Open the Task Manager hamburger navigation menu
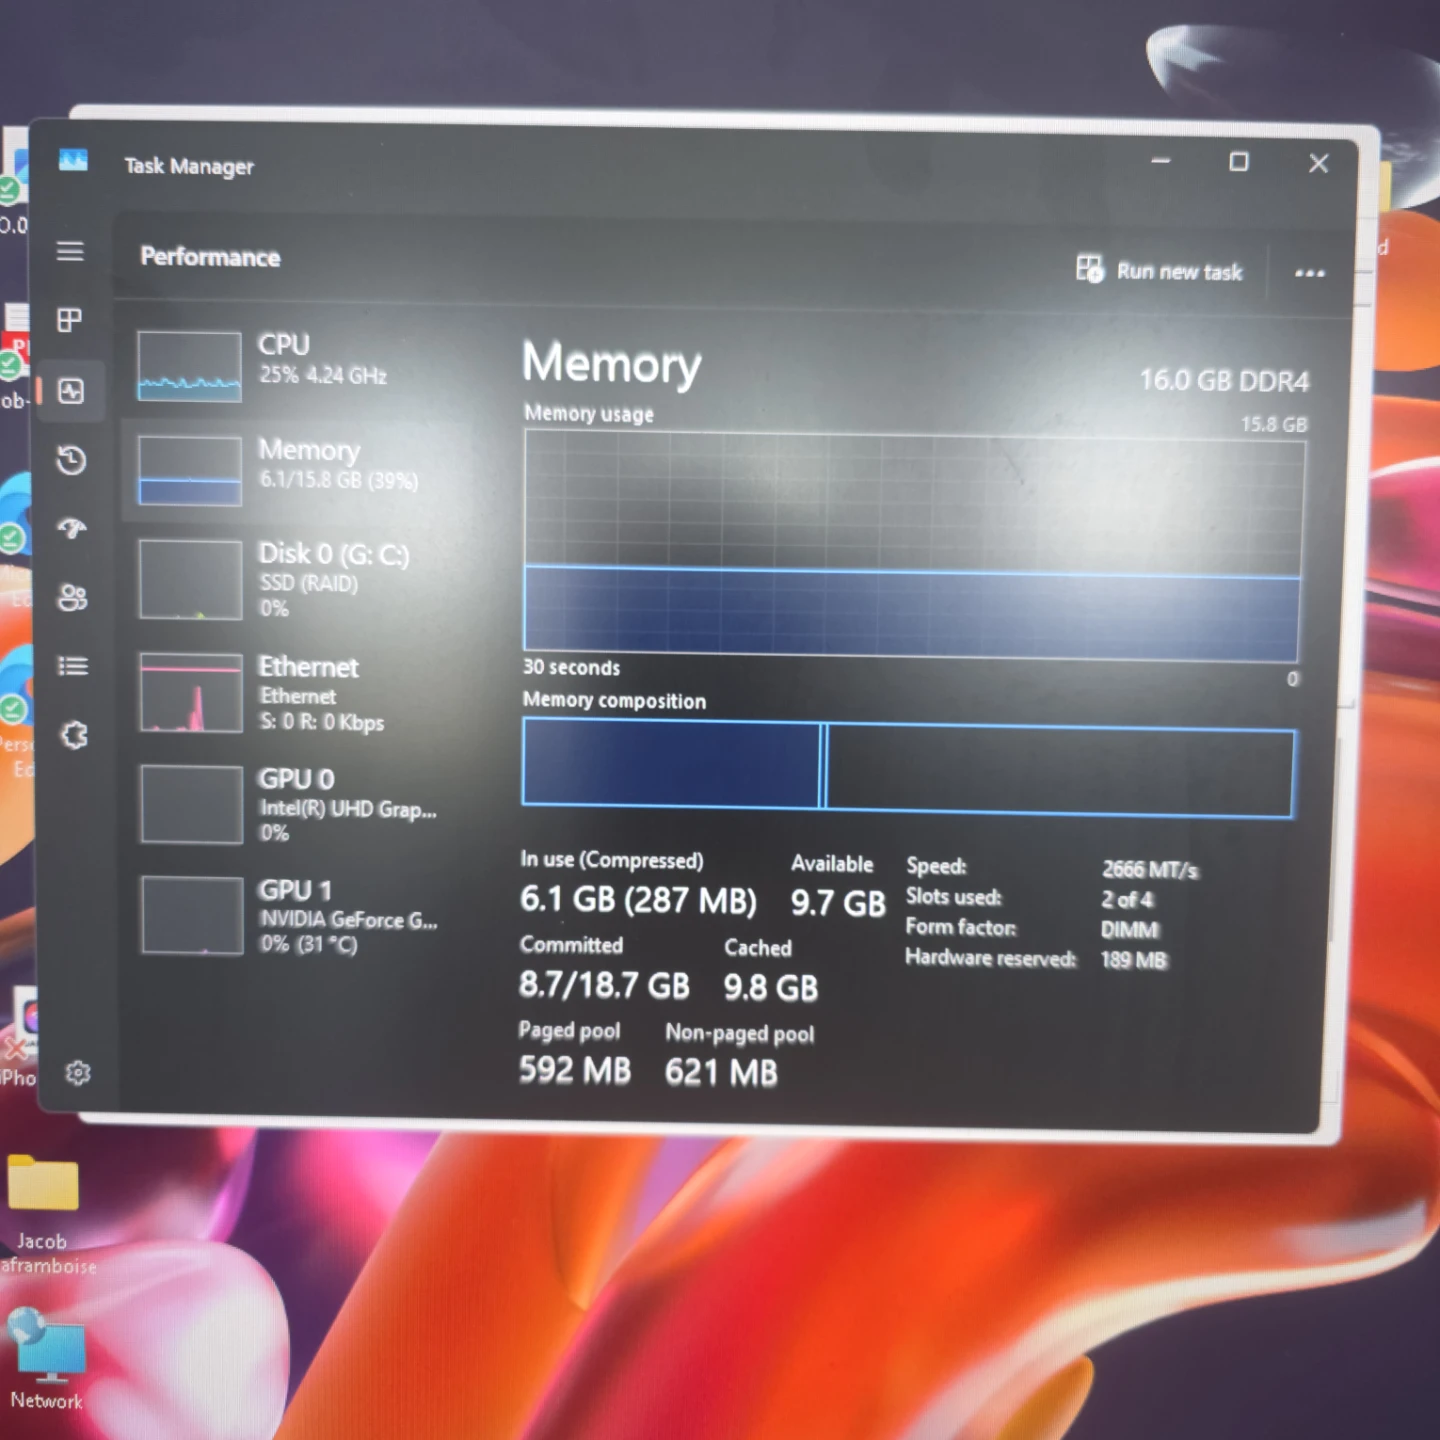Screen dimensions: 1440x1440 70,251
